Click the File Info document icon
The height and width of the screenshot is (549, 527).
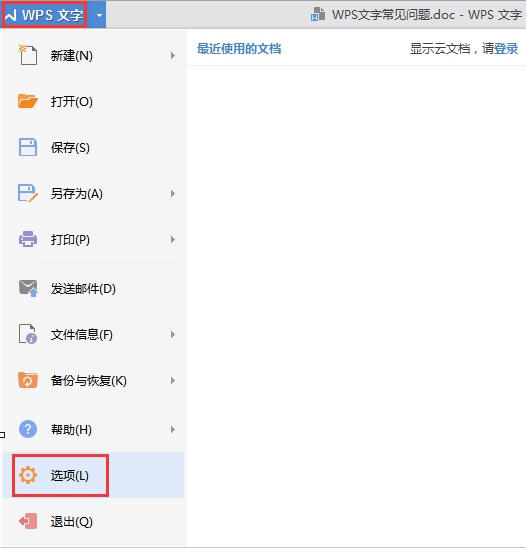point(28,334)
